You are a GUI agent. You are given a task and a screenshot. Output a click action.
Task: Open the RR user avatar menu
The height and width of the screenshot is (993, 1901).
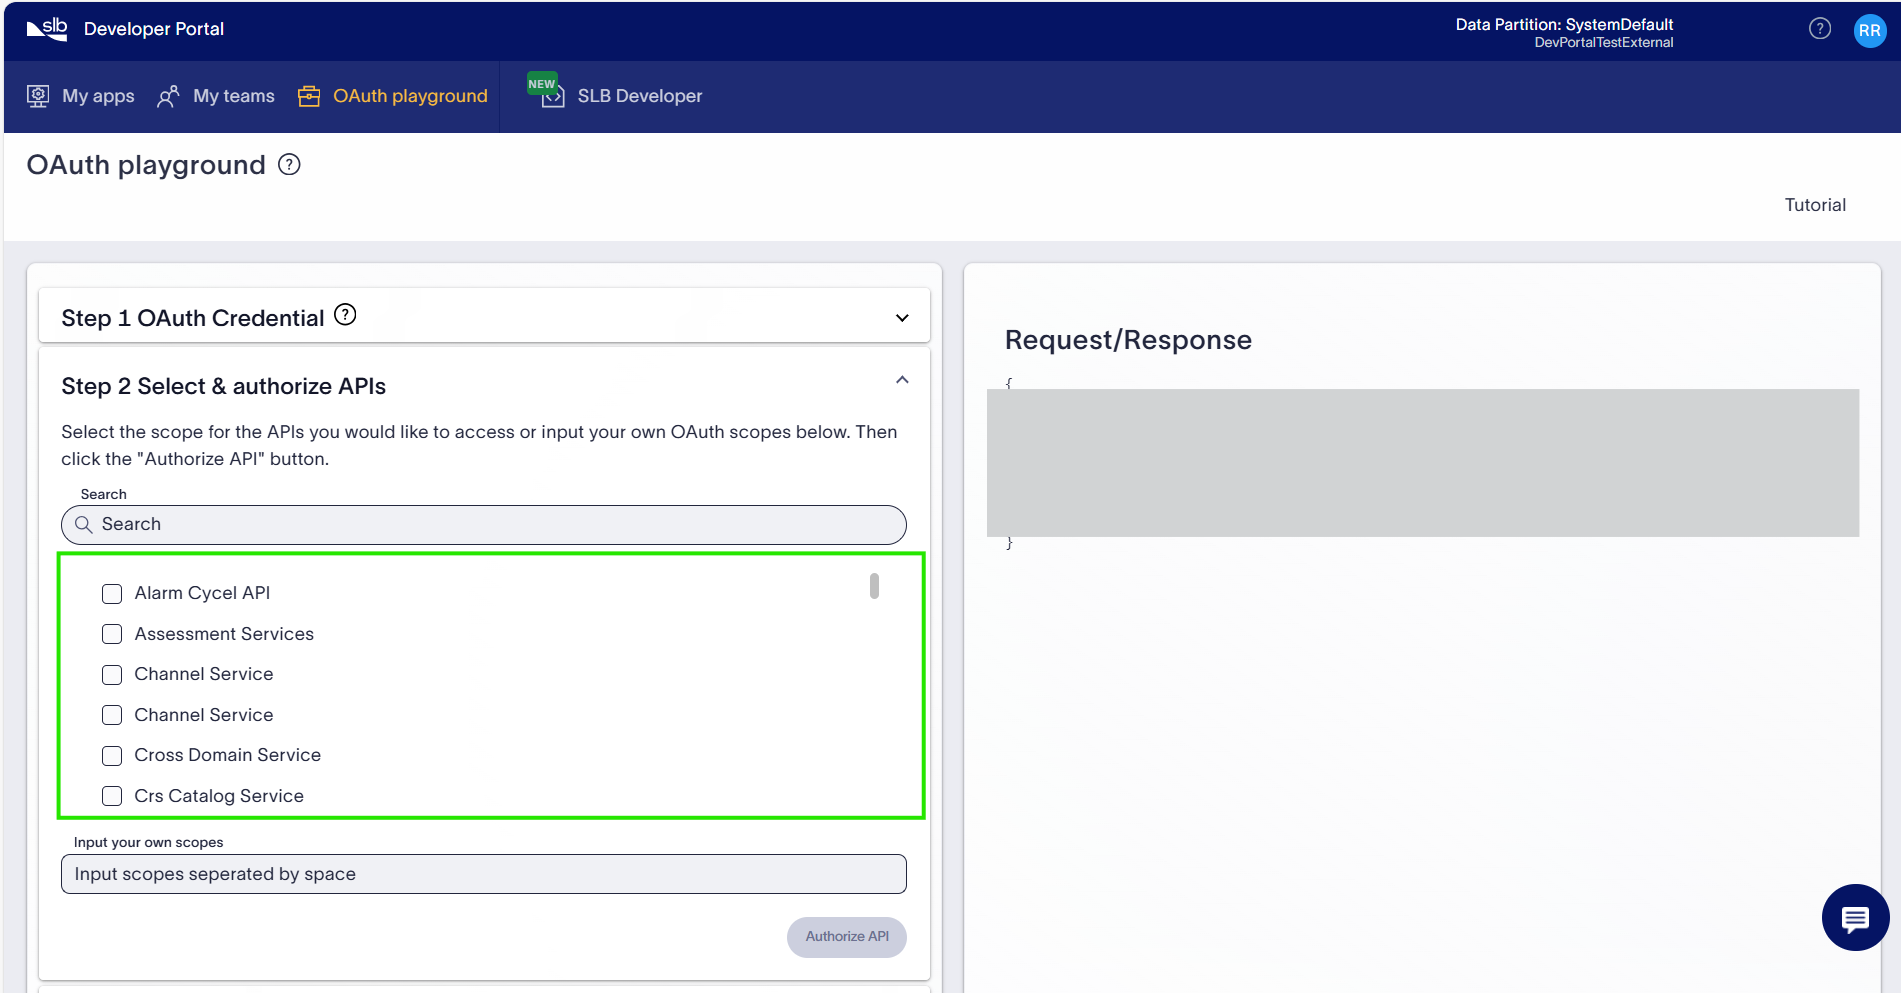coord(1869,30)
